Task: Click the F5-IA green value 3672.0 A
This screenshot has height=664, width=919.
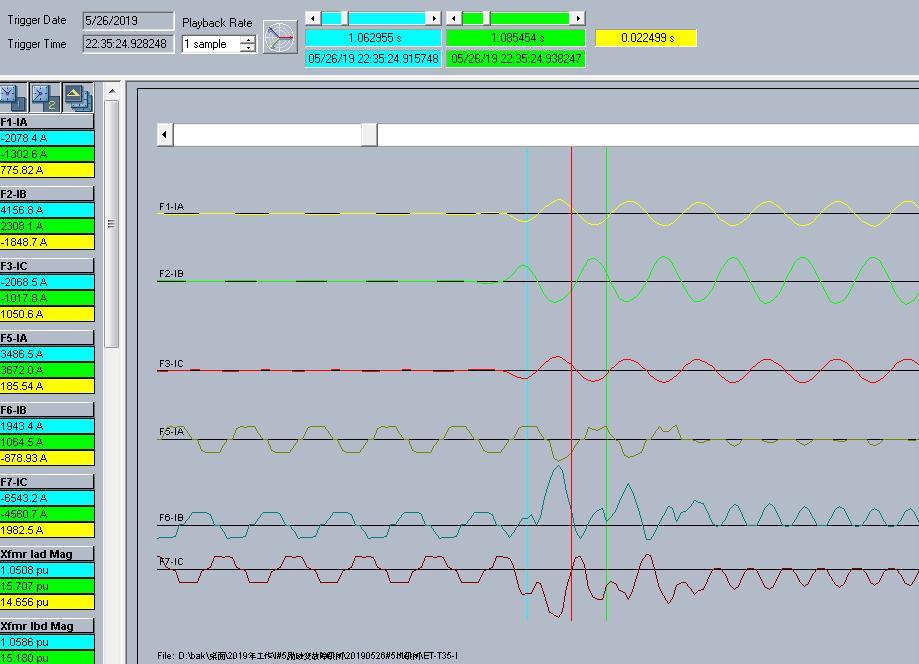Action: [x=47, y=370]
